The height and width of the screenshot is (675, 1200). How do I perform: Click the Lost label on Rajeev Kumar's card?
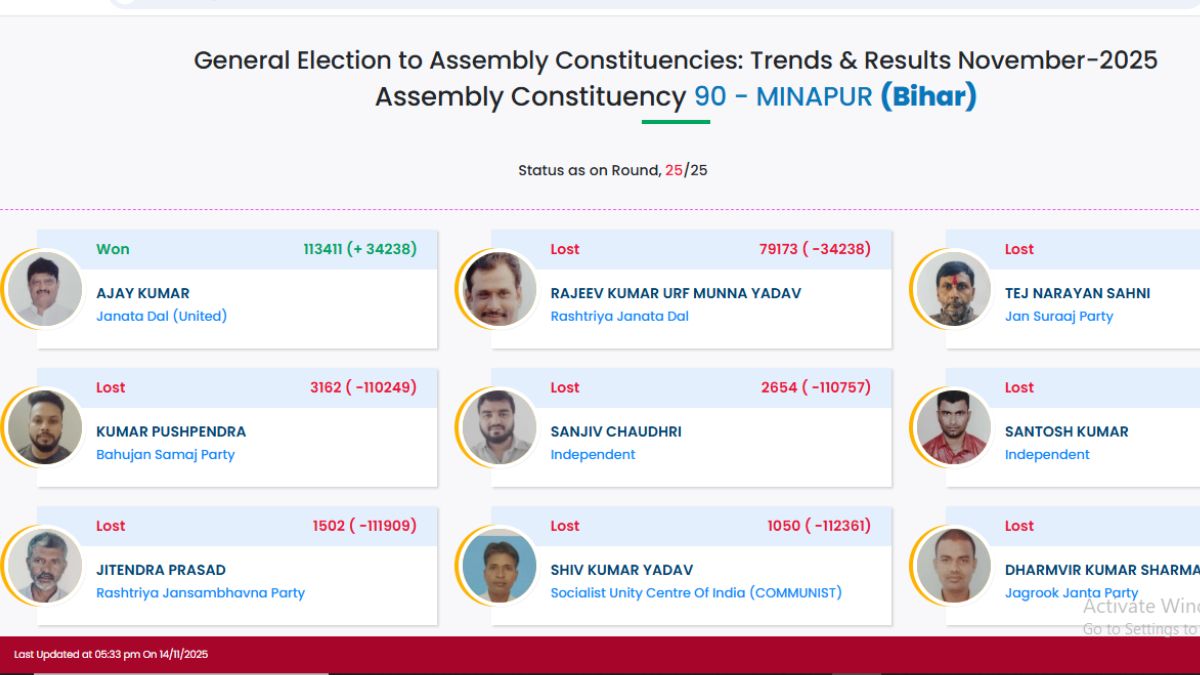565,249
